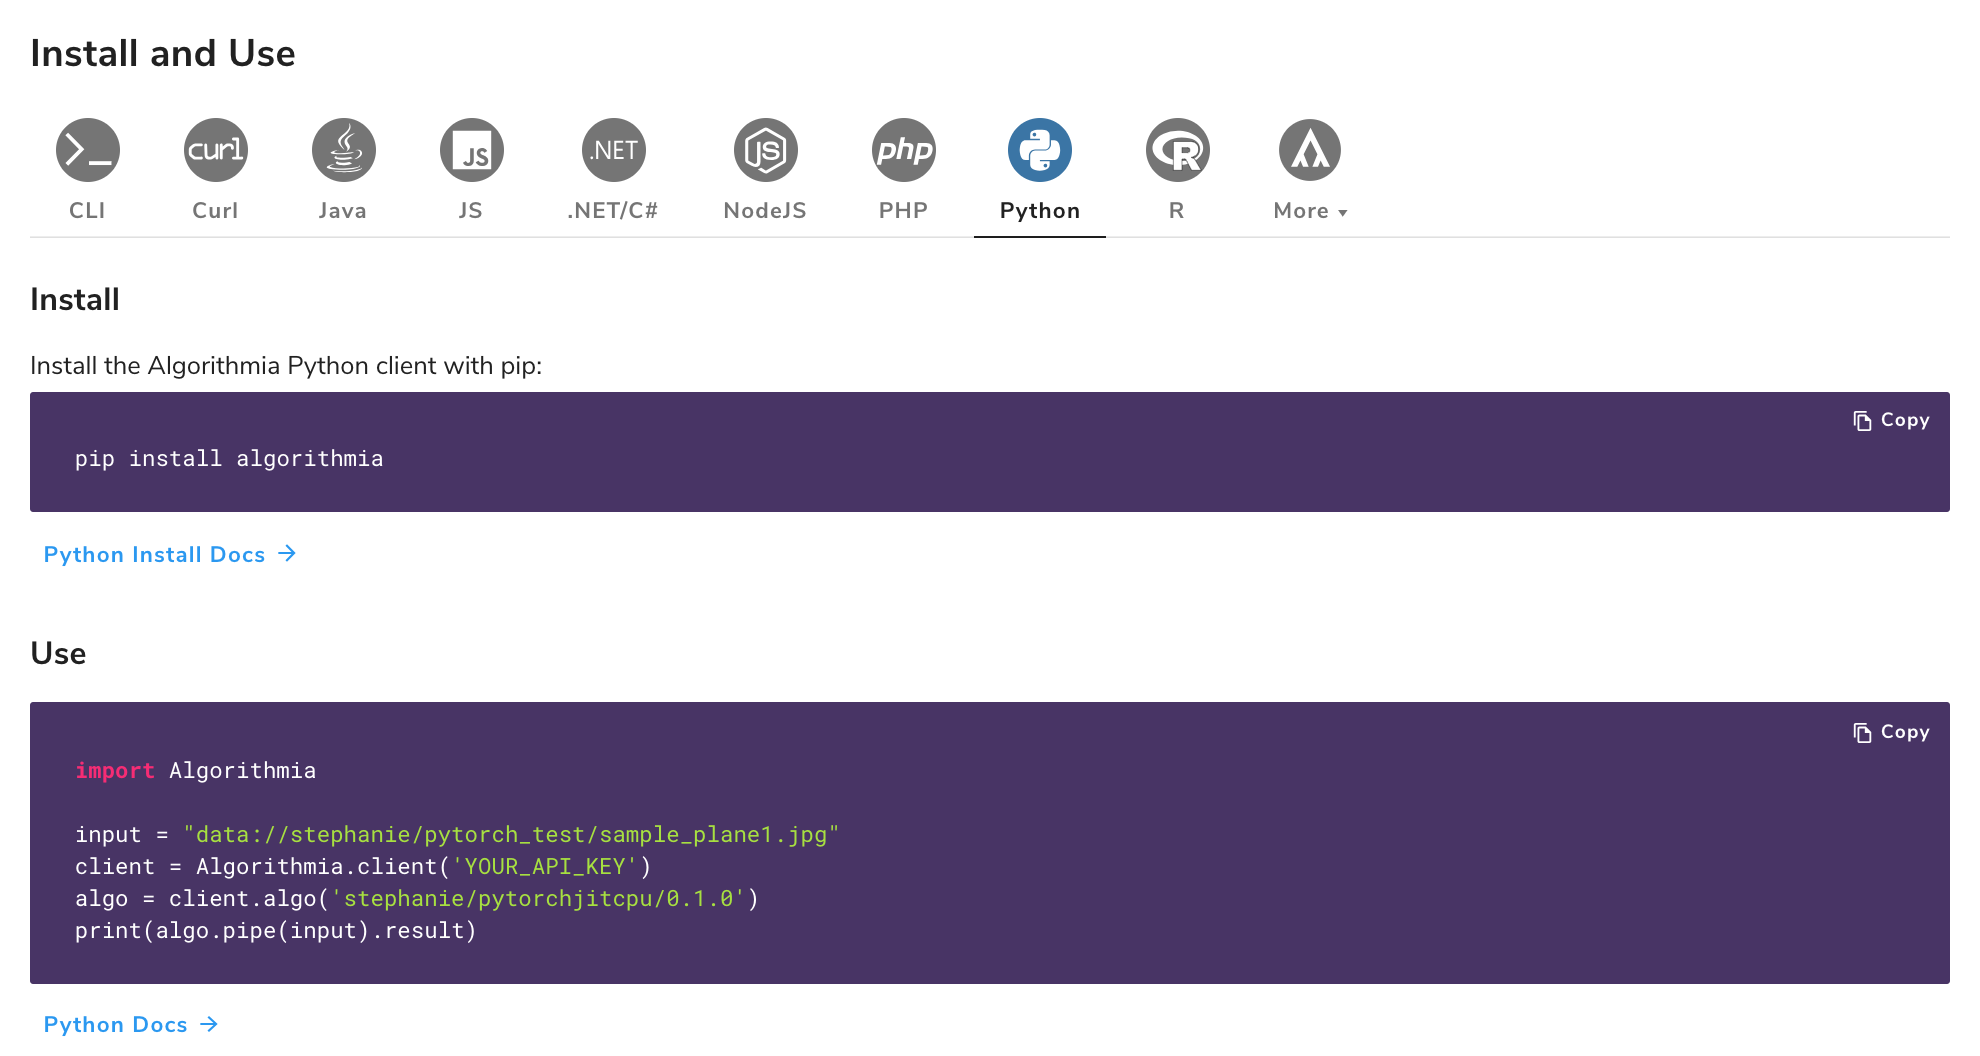Switch to the Java tab label
The image size is (1980, 1056).
[x=343, y=211]
